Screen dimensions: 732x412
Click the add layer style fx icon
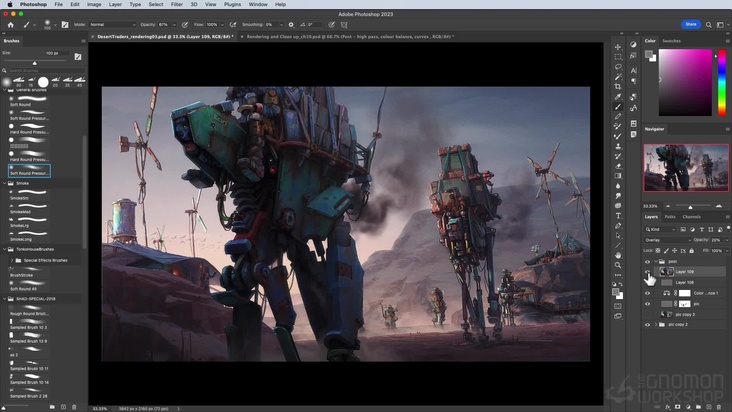coord(667,407)
